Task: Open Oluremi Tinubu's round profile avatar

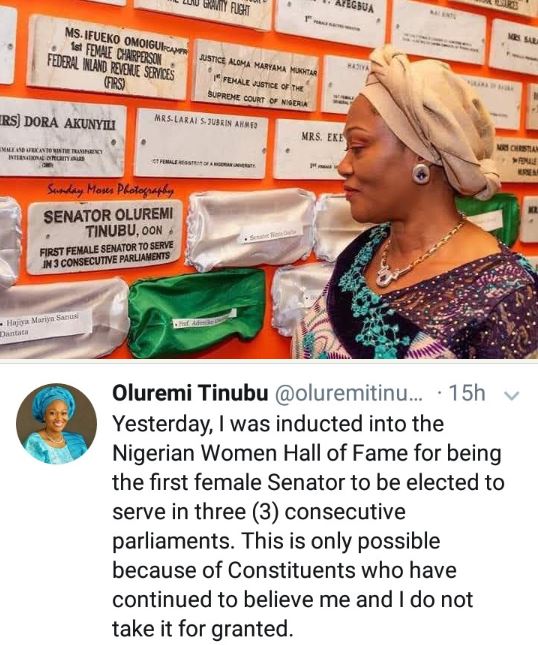Action: [x=56, y=424]
